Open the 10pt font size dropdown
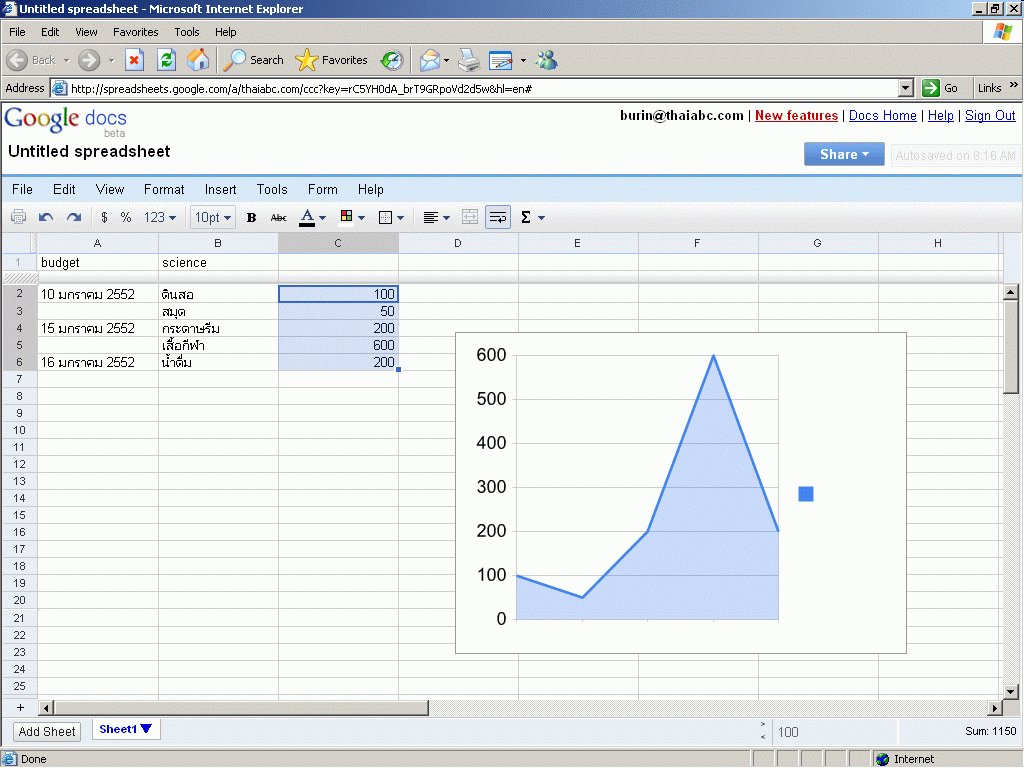Viewport: 1024px width, 768px height. 213,217
